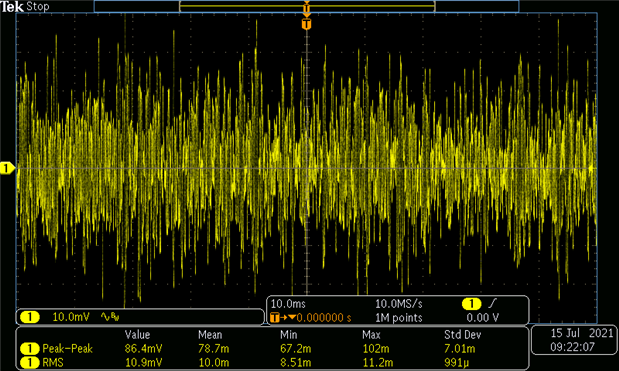Click the 0.00 V trigger level readout
Viewport: 619px width, 371px height.
point(482,318)
